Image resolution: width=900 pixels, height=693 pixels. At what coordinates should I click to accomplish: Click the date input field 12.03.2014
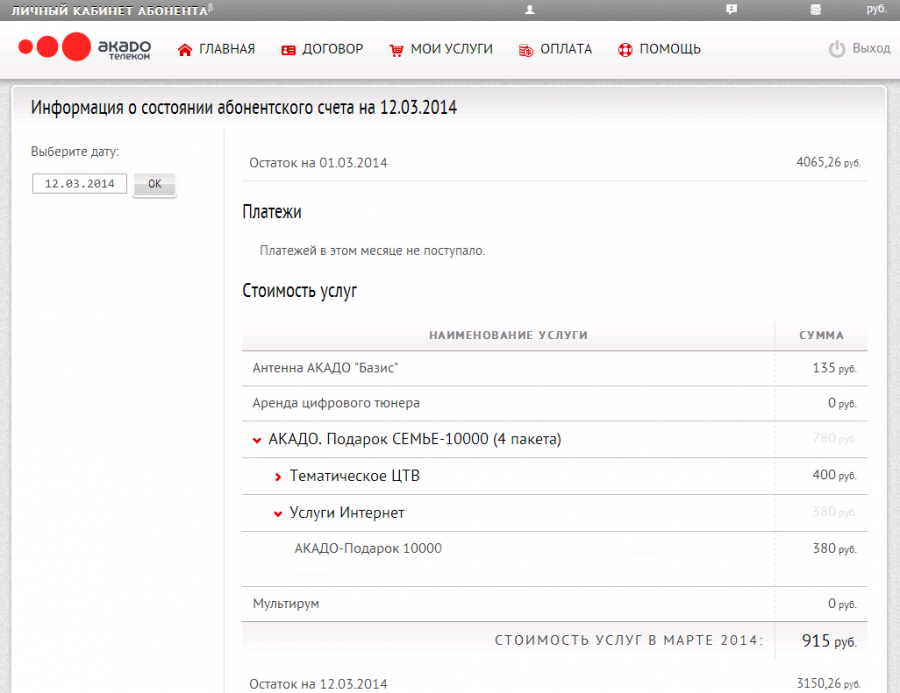pos(79,184)
